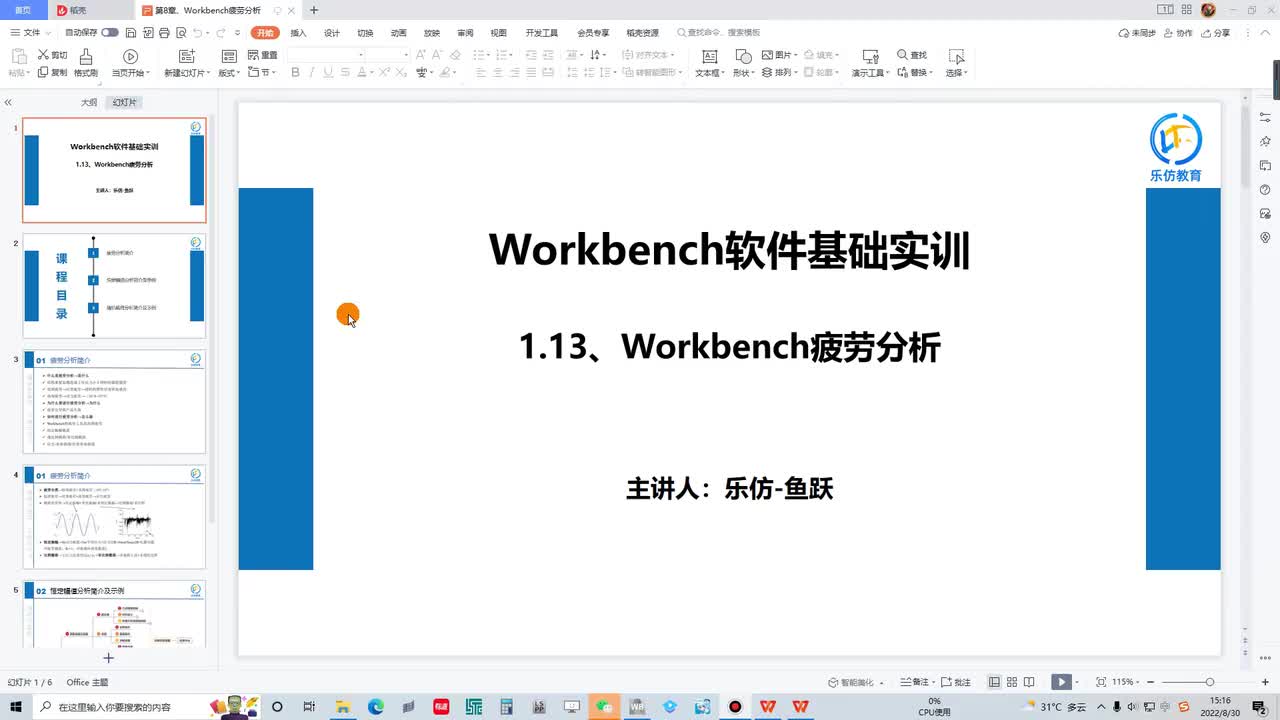Click the Replace (替换) icon
The image size is (1280, 720).
(902, 72)
